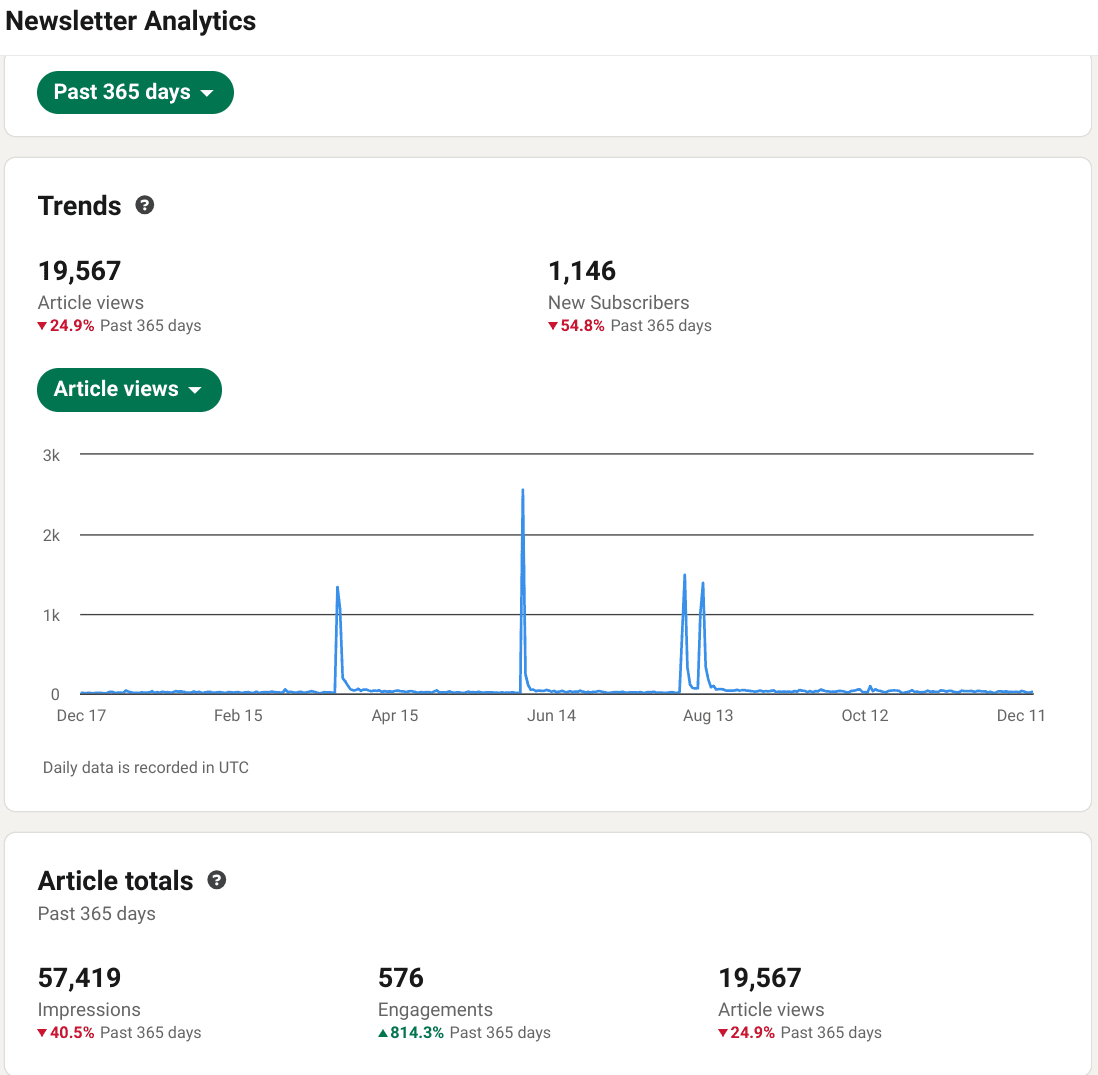Click the Jun 14 axis label

(551, 715)
